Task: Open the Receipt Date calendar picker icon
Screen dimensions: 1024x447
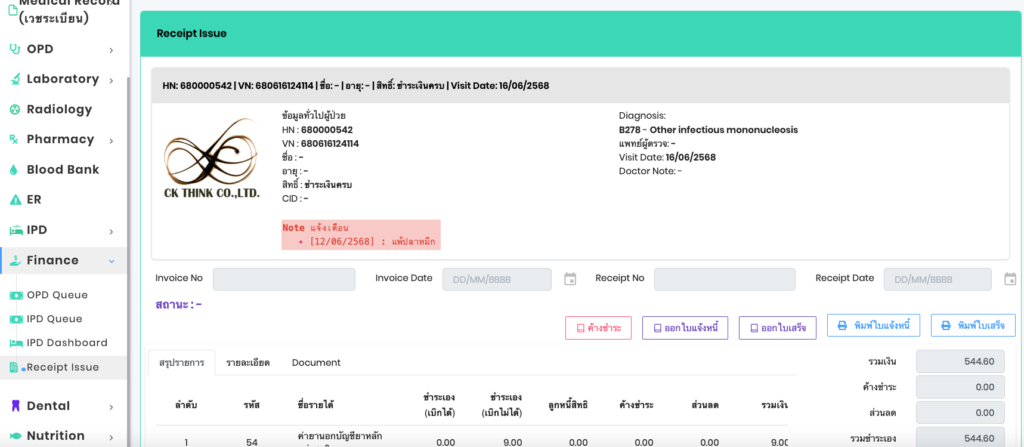Action: click(1010, 279)
